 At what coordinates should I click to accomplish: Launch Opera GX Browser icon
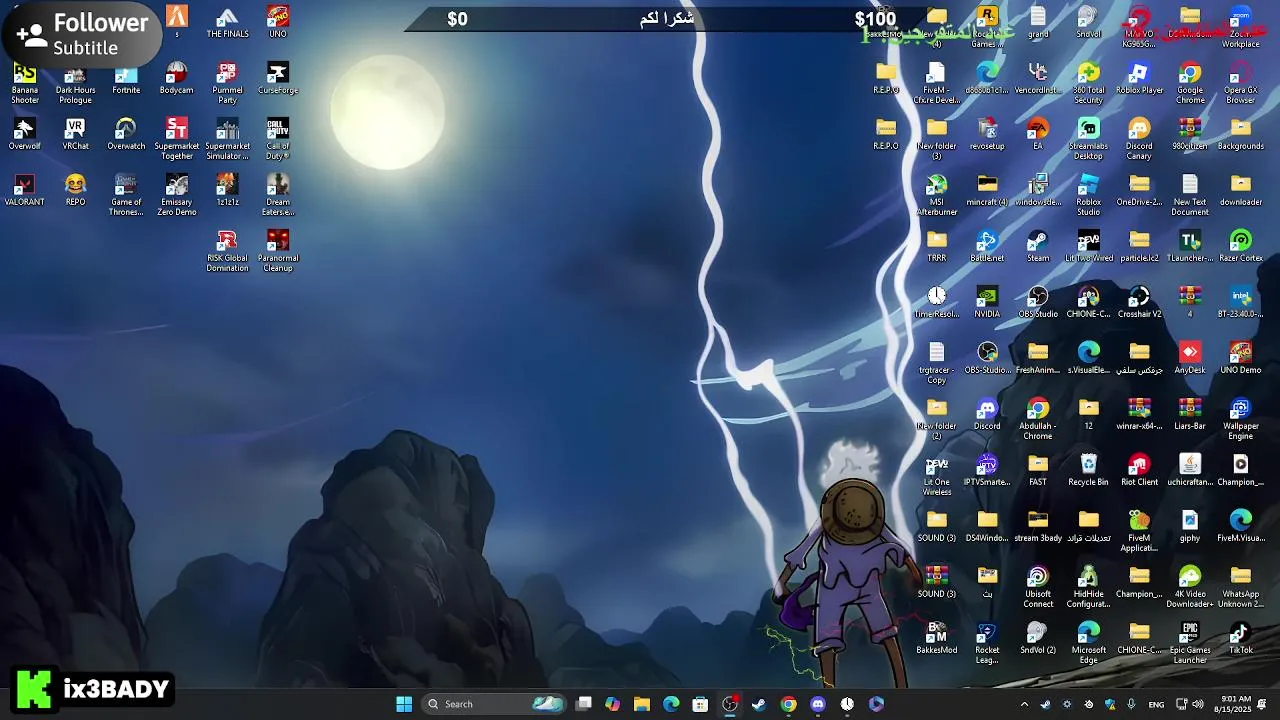[x=1241, y=83]
